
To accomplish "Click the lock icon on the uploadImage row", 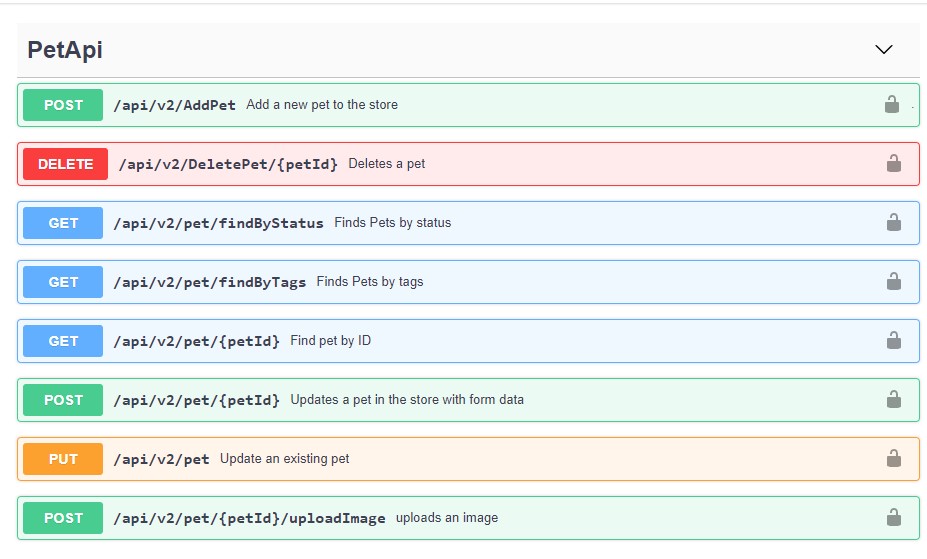I will 893,518.
